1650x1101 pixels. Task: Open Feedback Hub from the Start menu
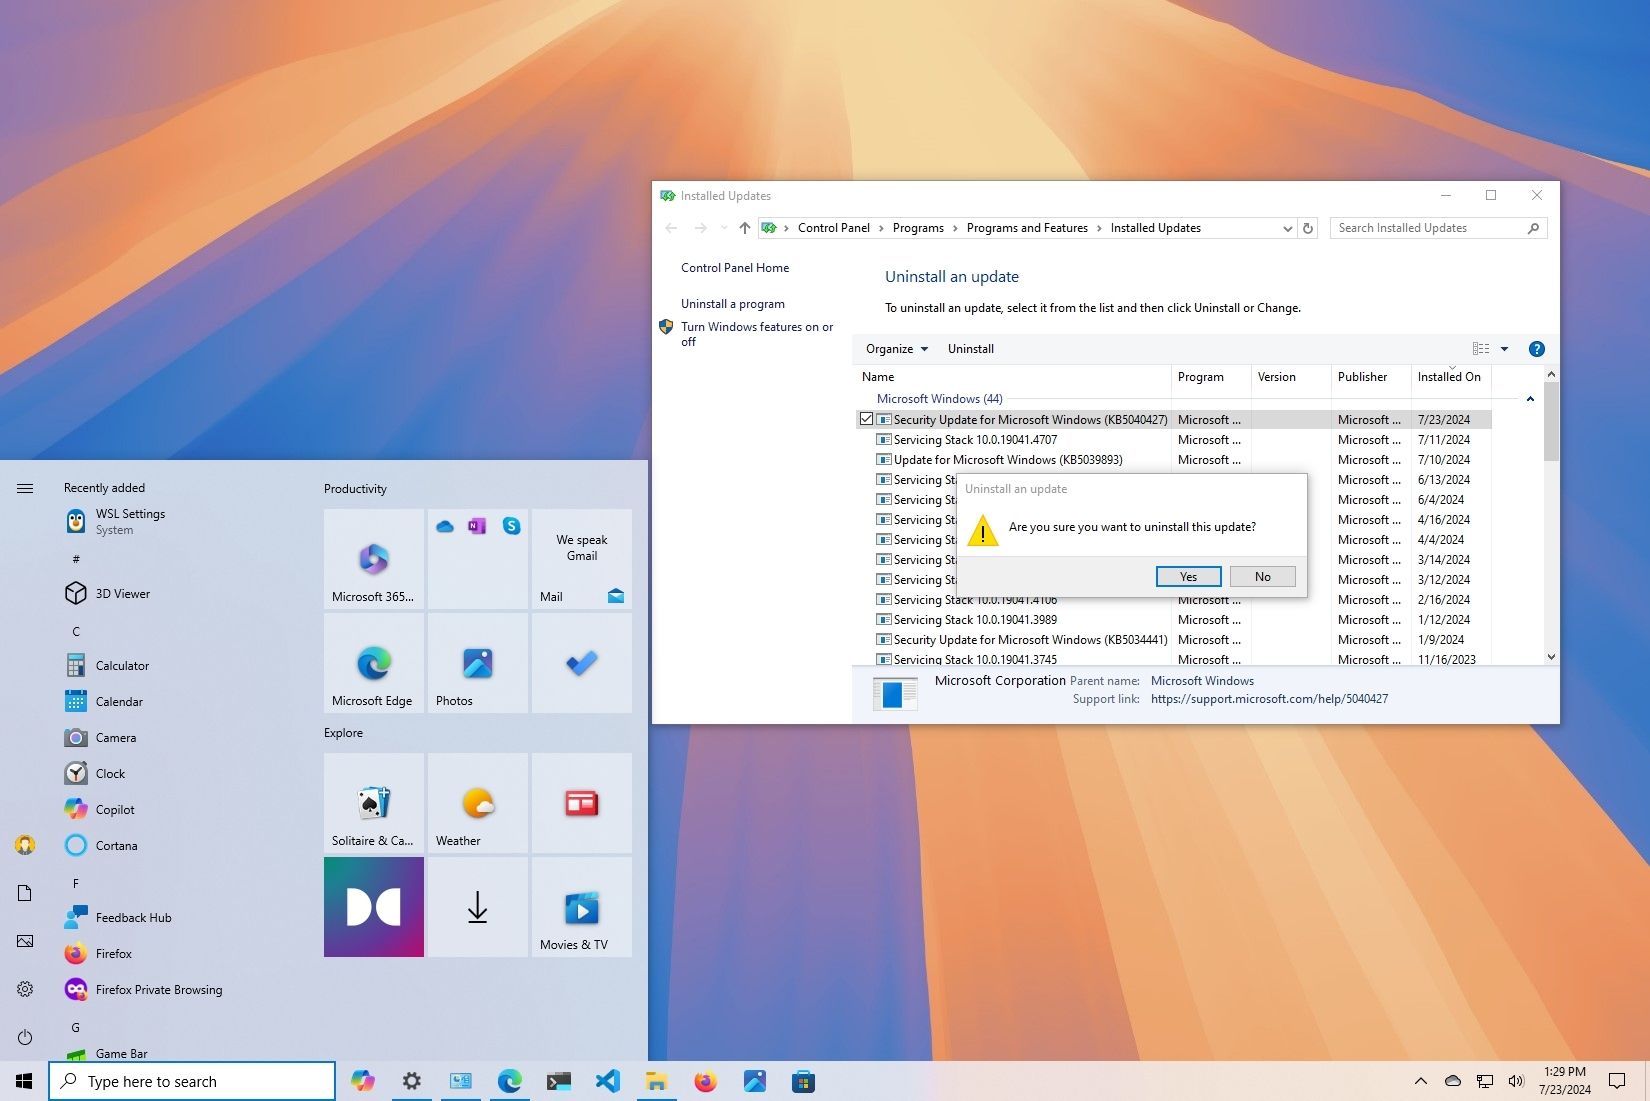[131, 917]
